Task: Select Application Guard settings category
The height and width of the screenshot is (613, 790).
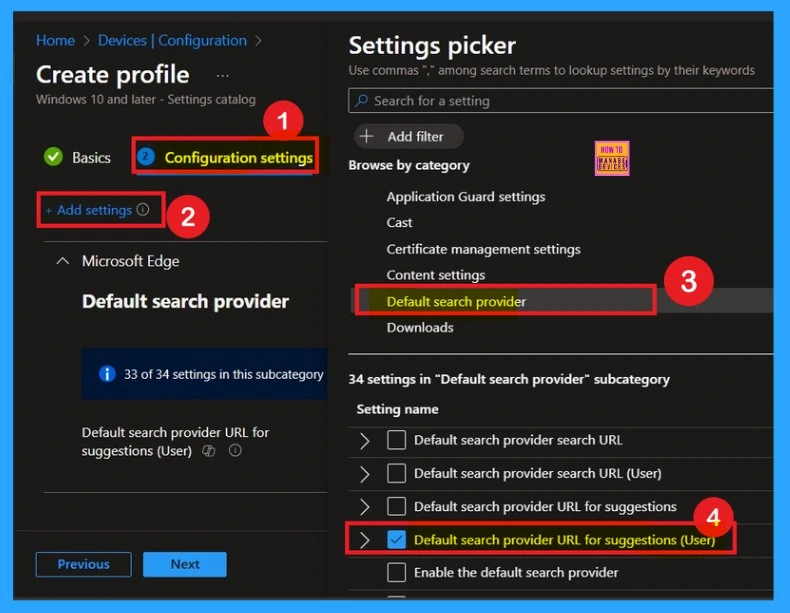Action: pos(466,196)
